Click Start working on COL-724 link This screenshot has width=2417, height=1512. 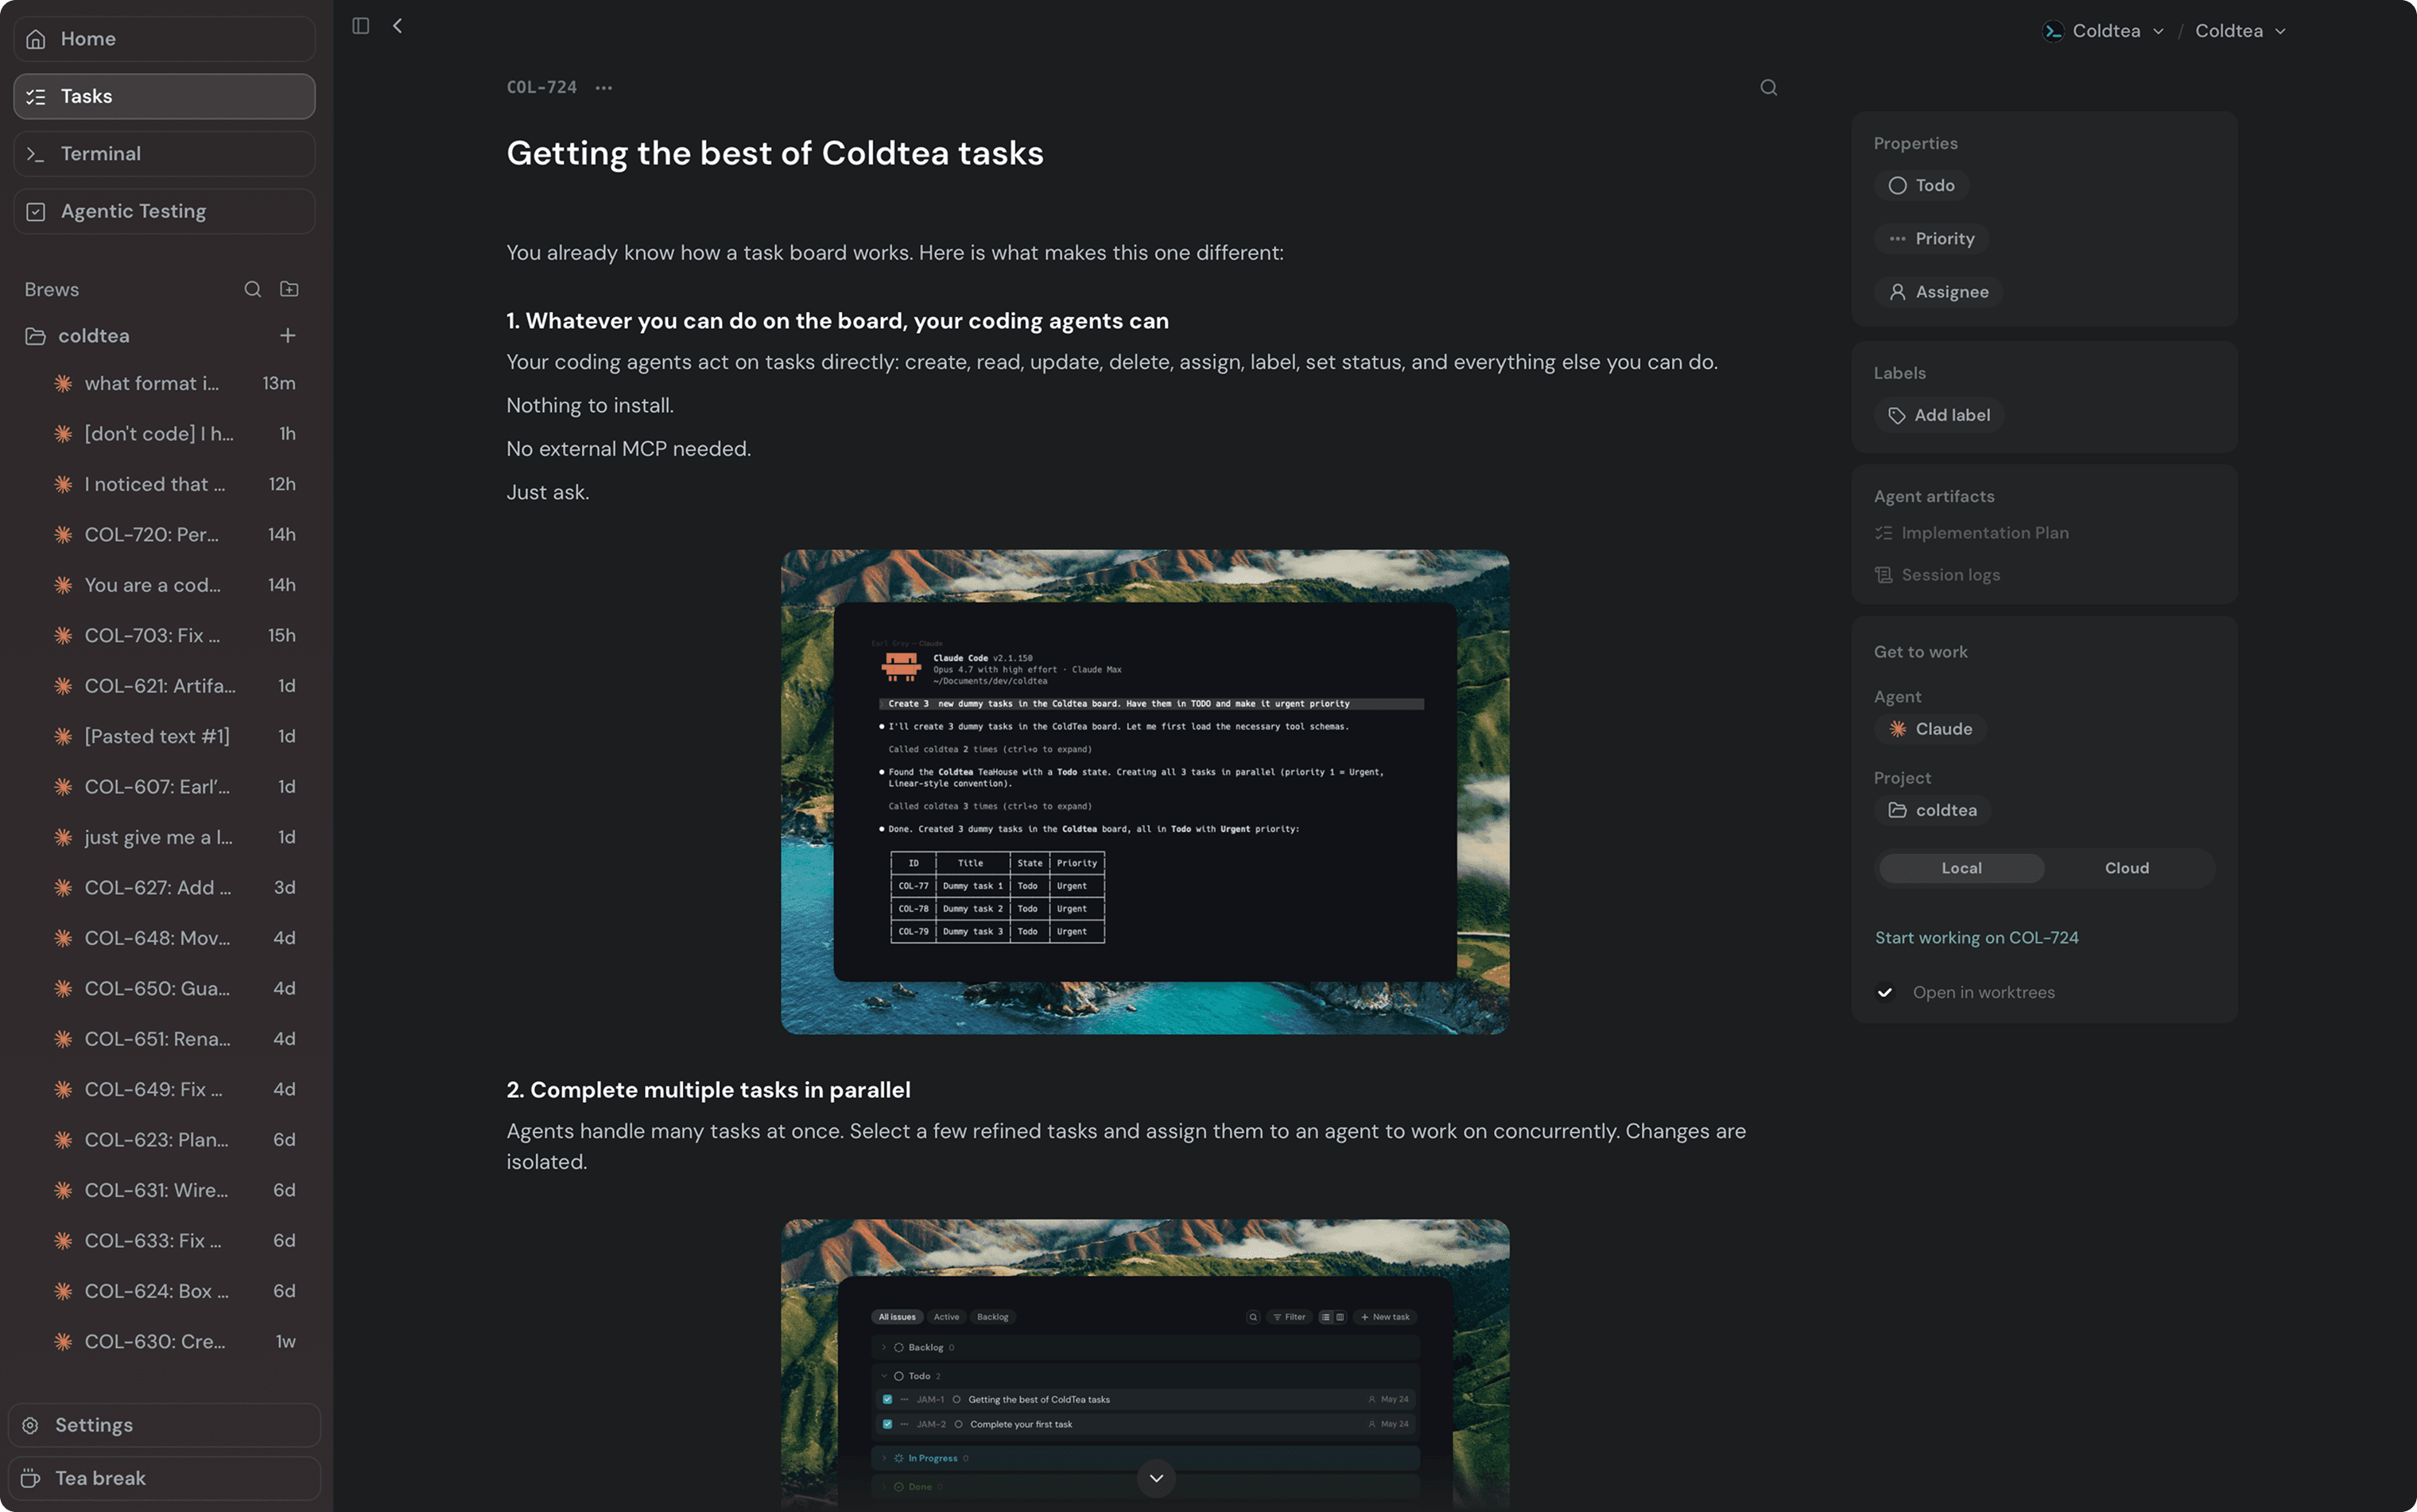click(1976, 937)
